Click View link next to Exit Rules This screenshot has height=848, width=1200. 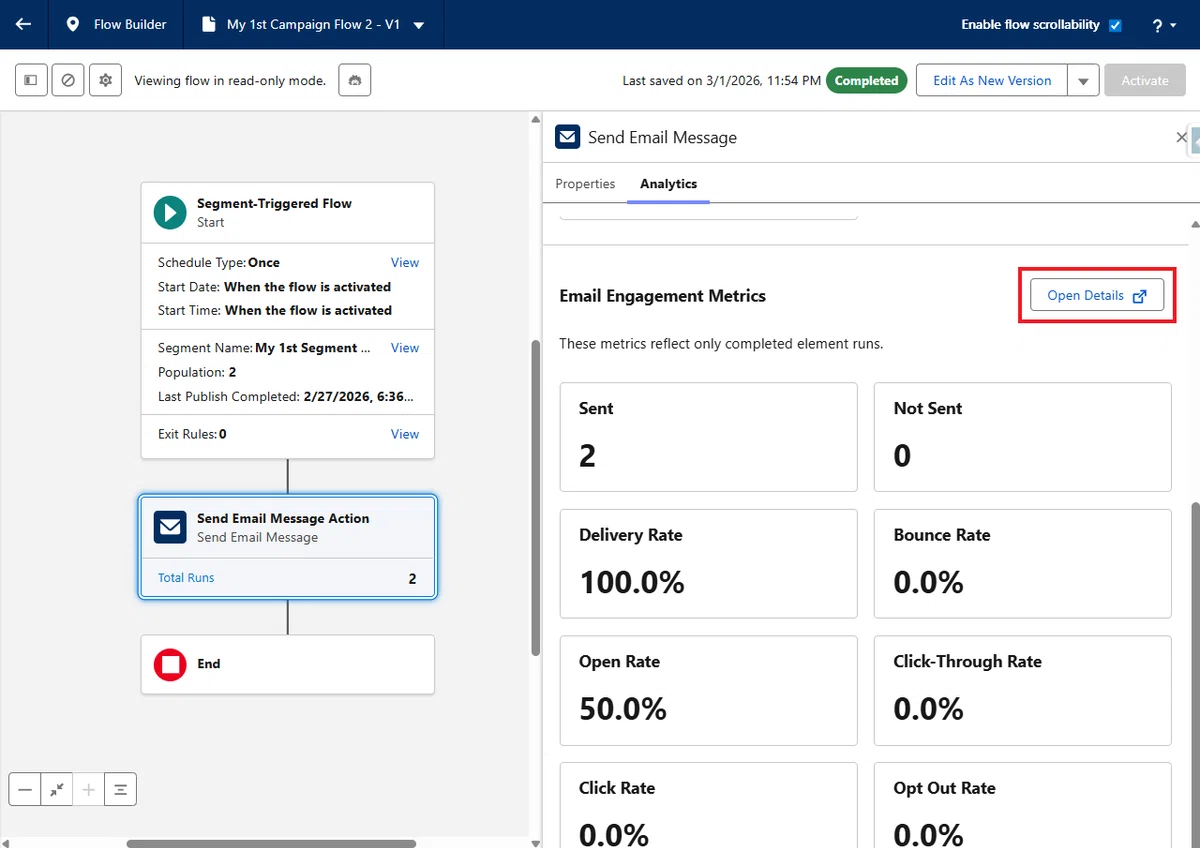click(x=405, y=434)
